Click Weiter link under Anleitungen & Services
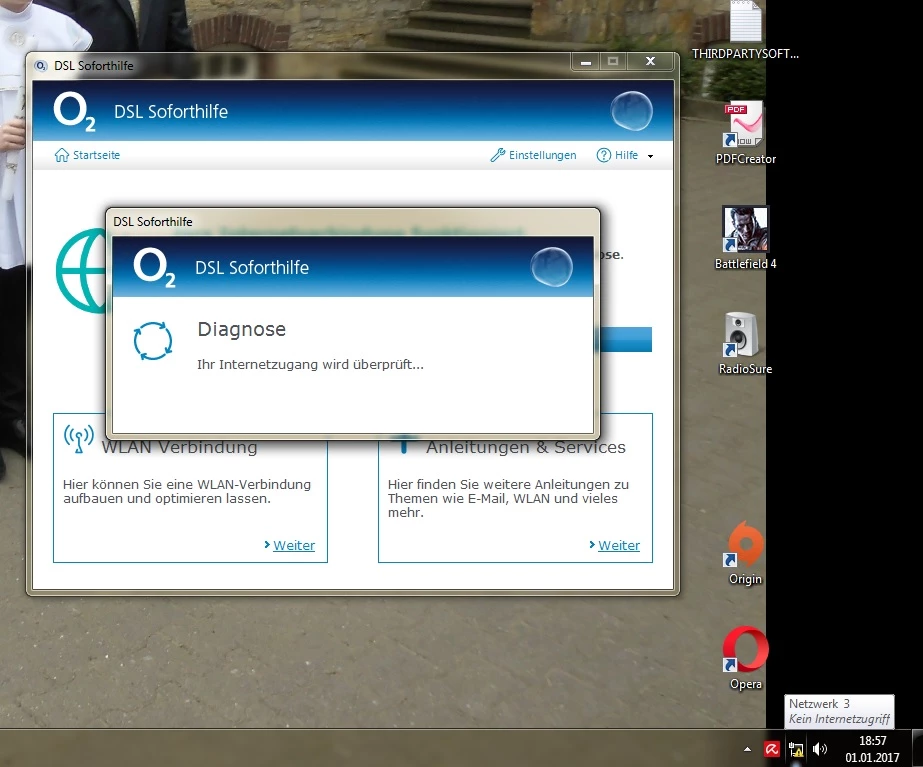 [619, 545]
